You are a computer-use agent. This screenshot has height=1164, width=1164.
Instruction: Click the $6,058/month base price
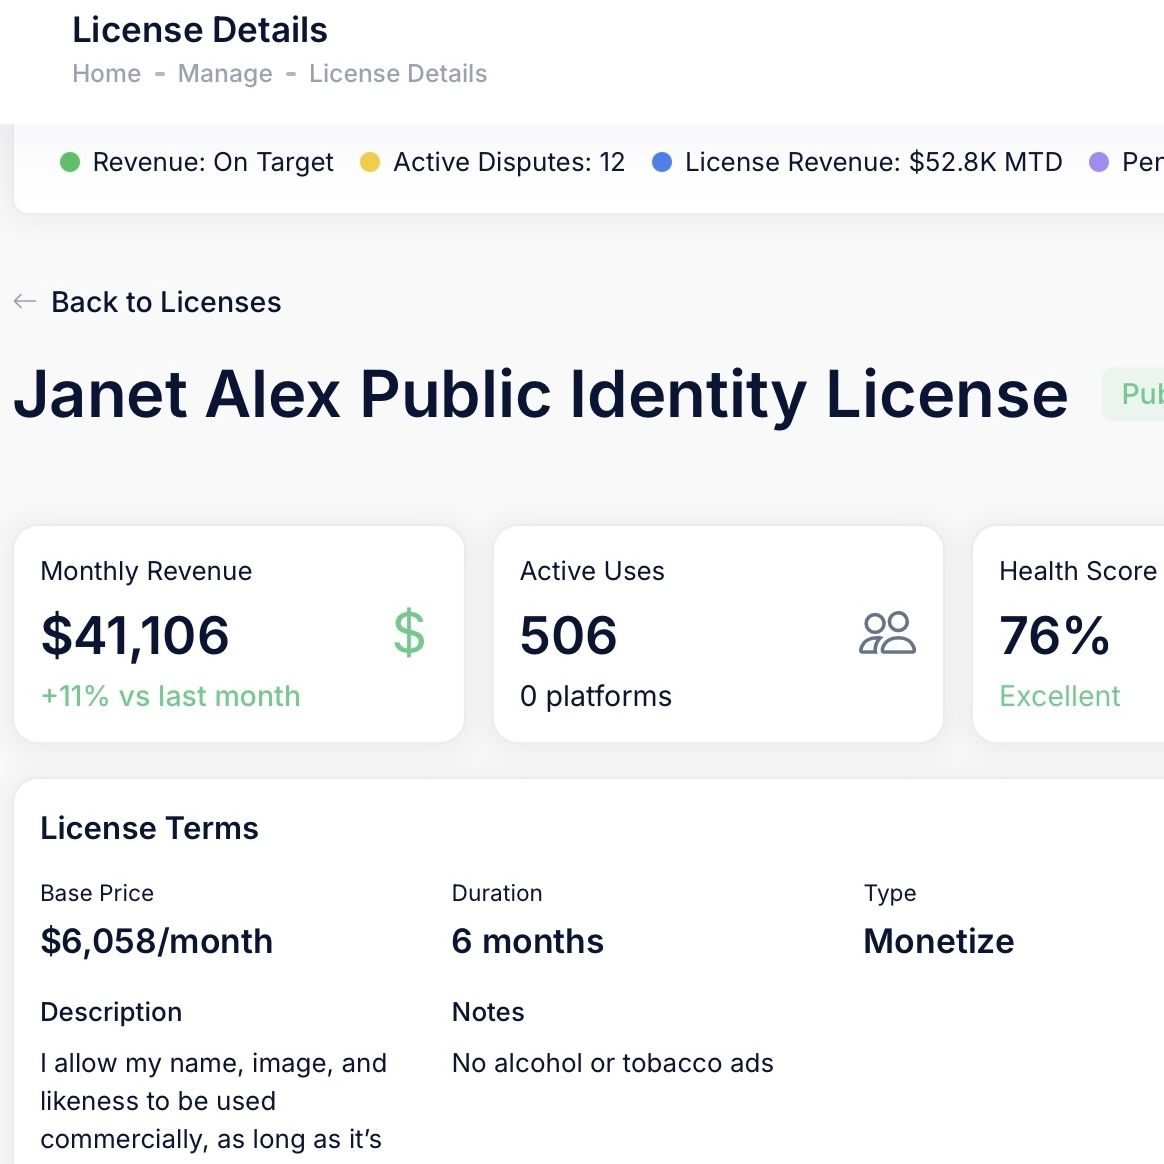[x=157, y=941]
